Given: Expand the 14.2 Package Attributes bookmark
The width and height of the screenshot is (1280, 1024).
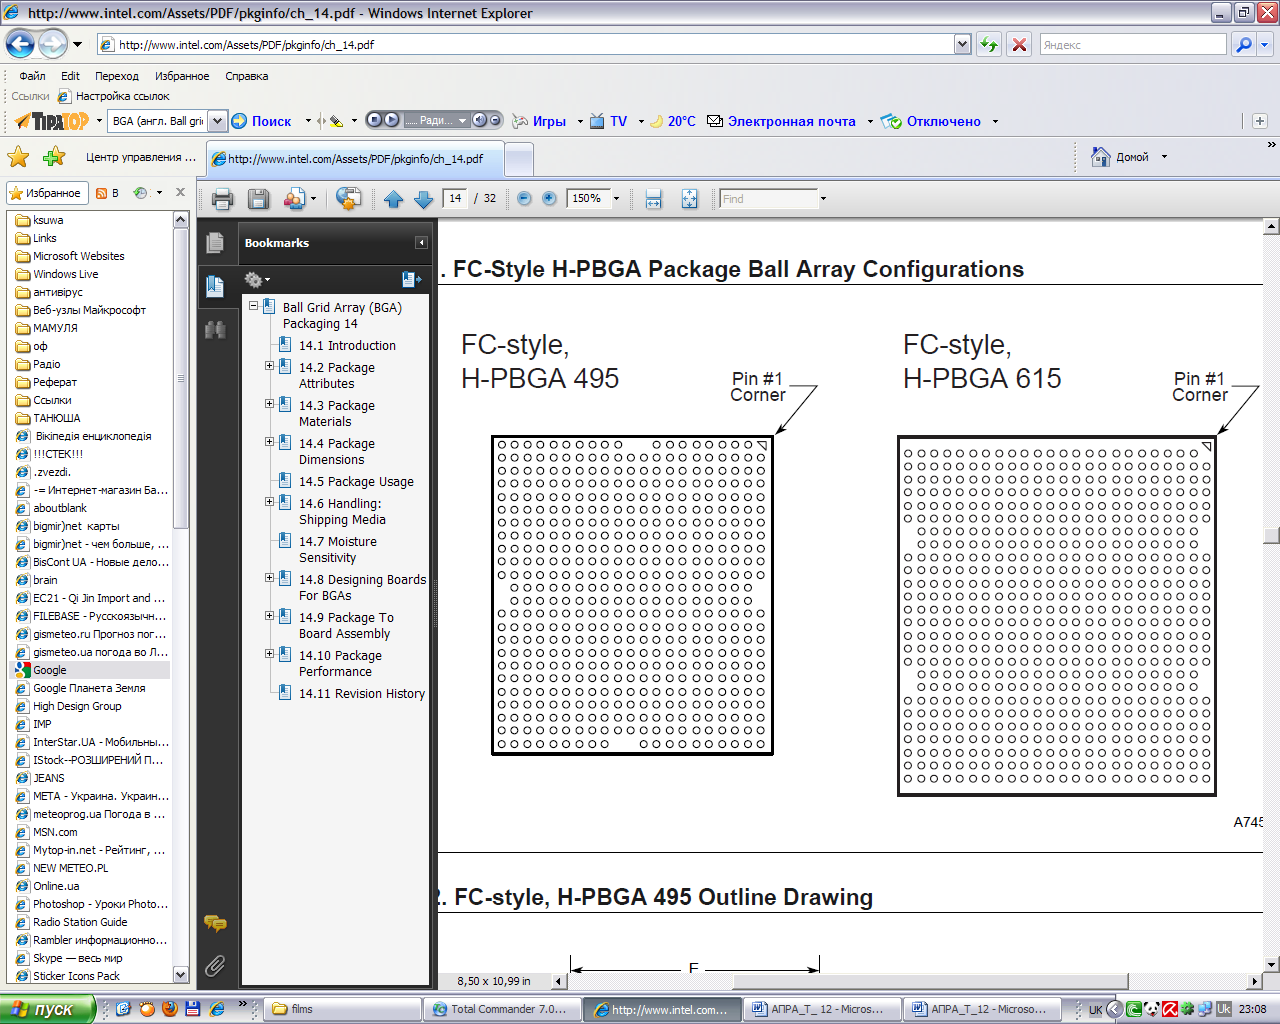Looking at the screenshot, I should (269, 367).
